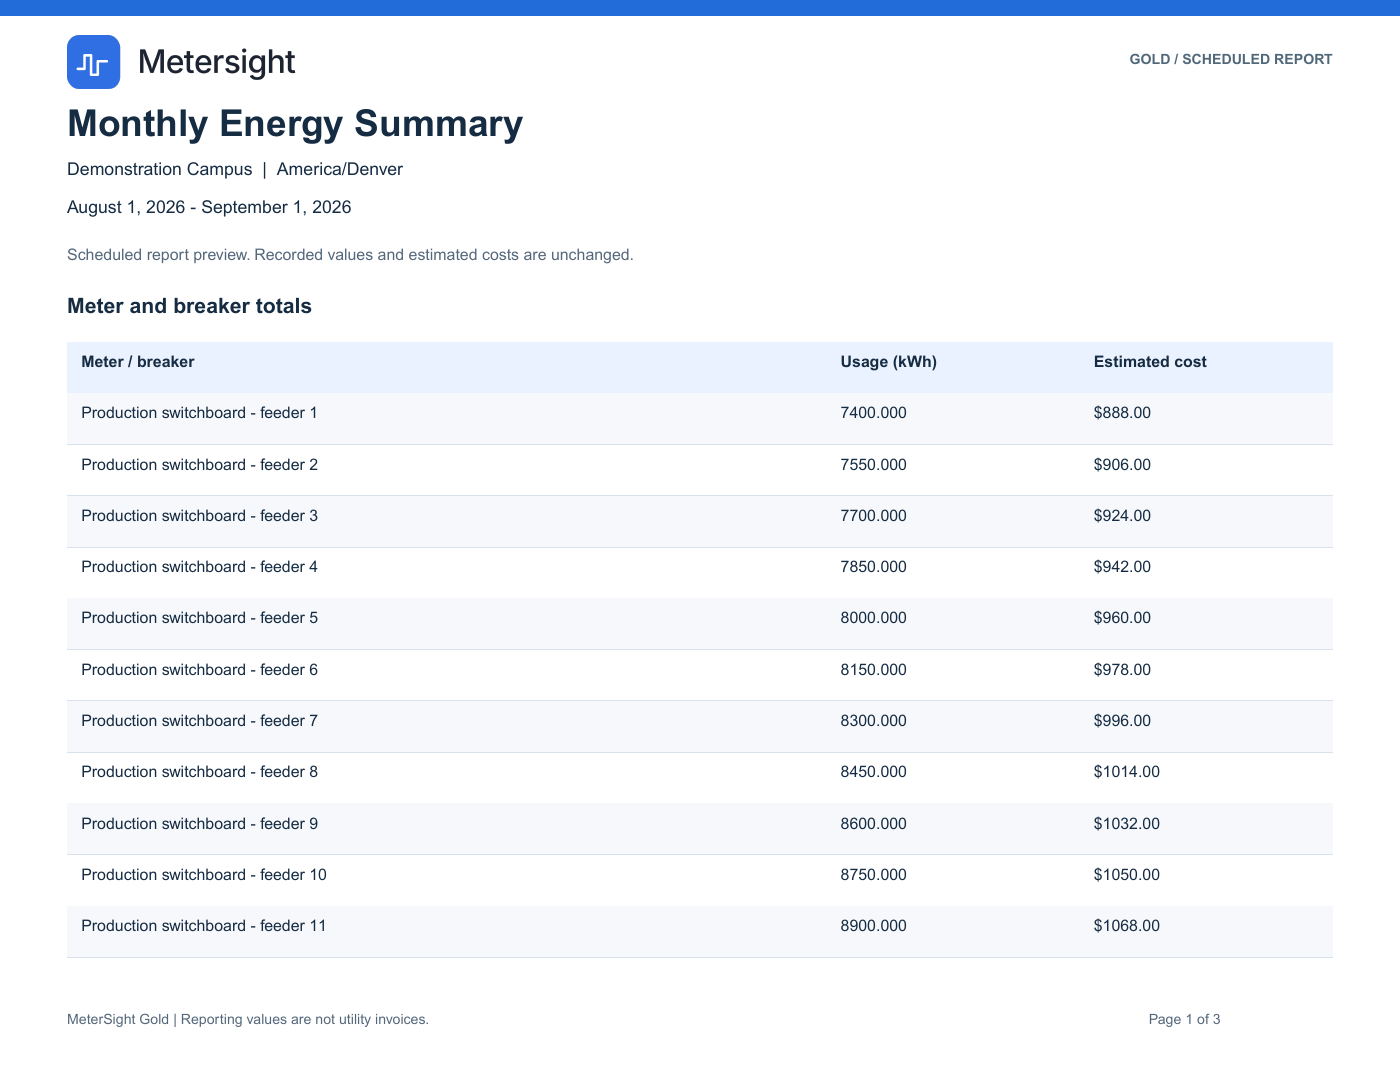Click the MeterSight Gold footer disclaimer
The image size is (1400, 1082).
pos(248,1020)
